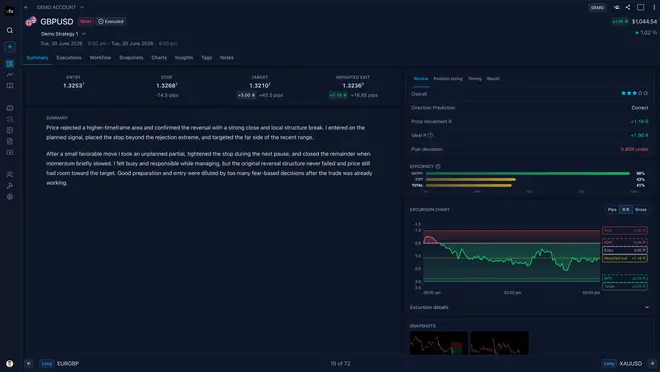Open the three-dot more options menu

pos(654,7)
